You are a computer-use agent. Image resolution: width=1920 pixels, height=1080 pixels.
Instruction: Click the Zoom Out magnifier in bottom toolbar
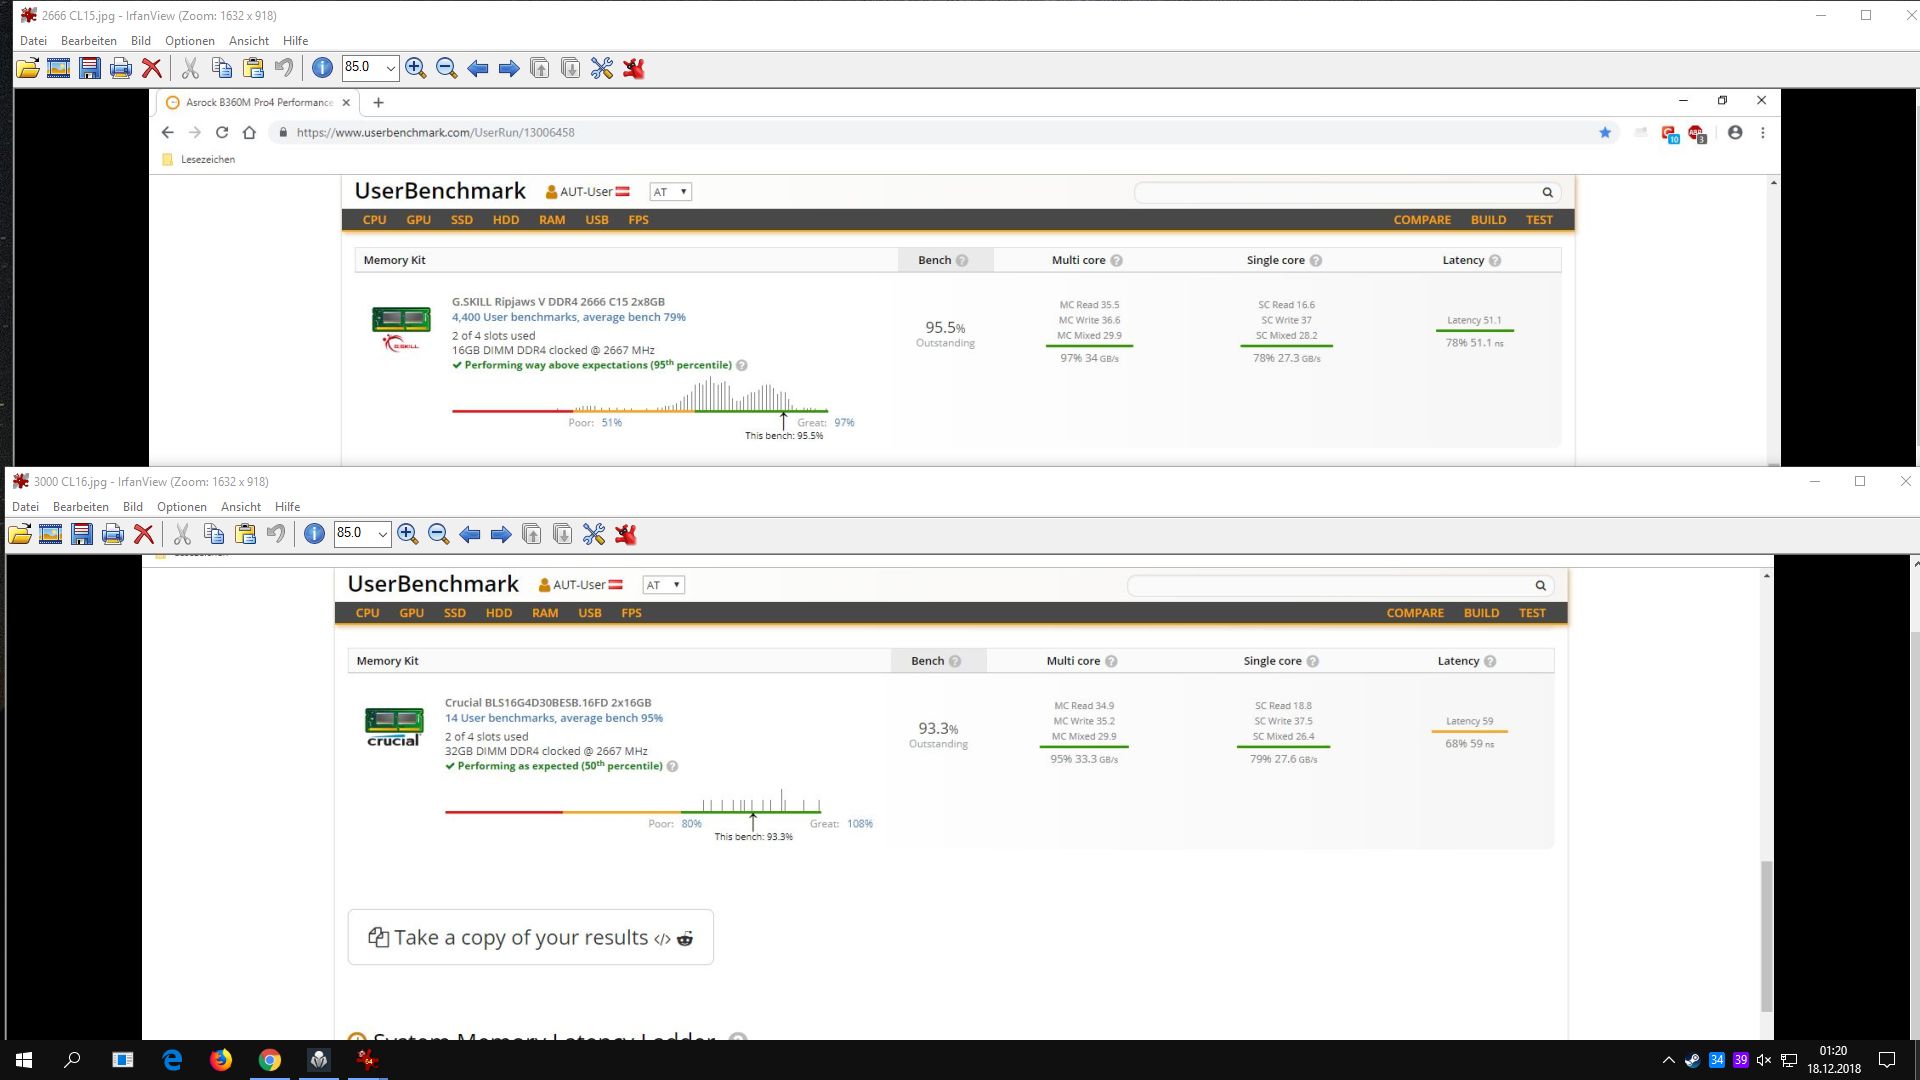(438, 534)
